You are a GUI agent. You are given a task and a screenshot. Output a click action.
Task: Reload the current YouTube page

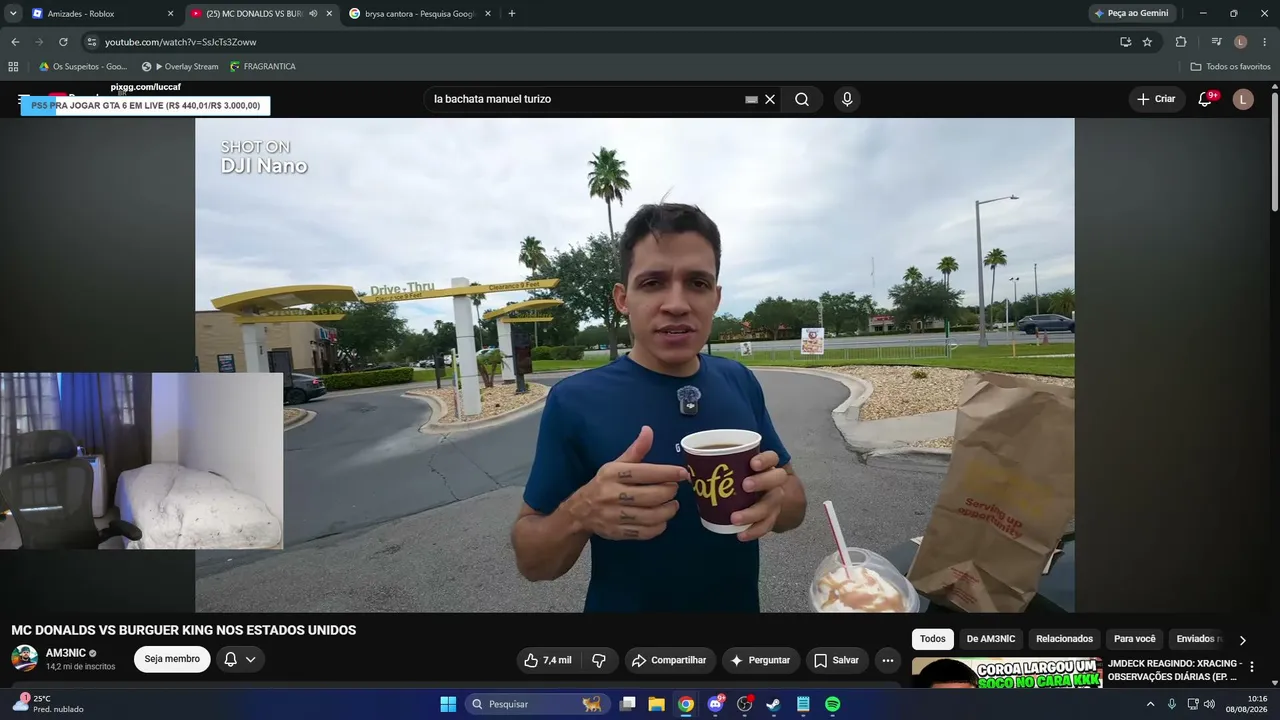tap(63, 42)
